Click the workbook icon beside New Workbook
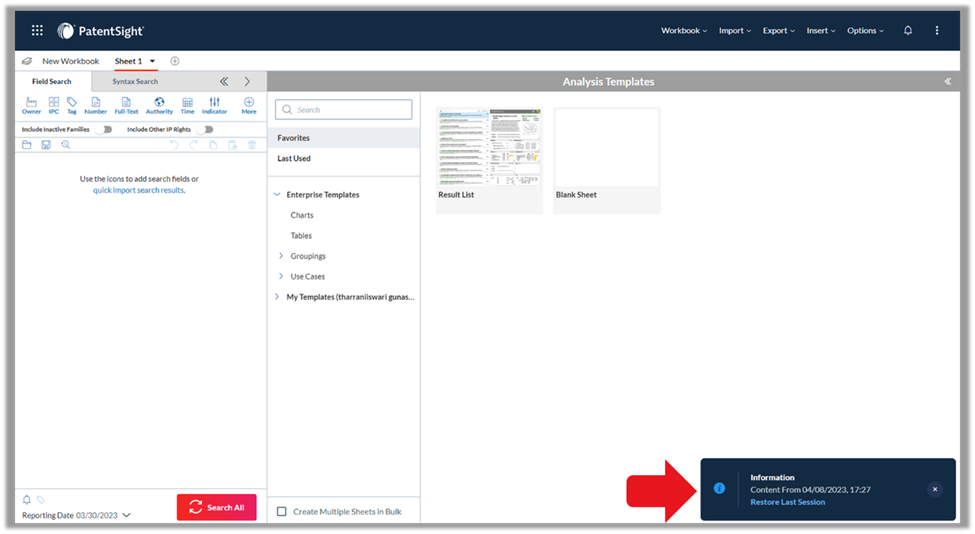Viewport: 975px width, 534px height. [27, 61]
